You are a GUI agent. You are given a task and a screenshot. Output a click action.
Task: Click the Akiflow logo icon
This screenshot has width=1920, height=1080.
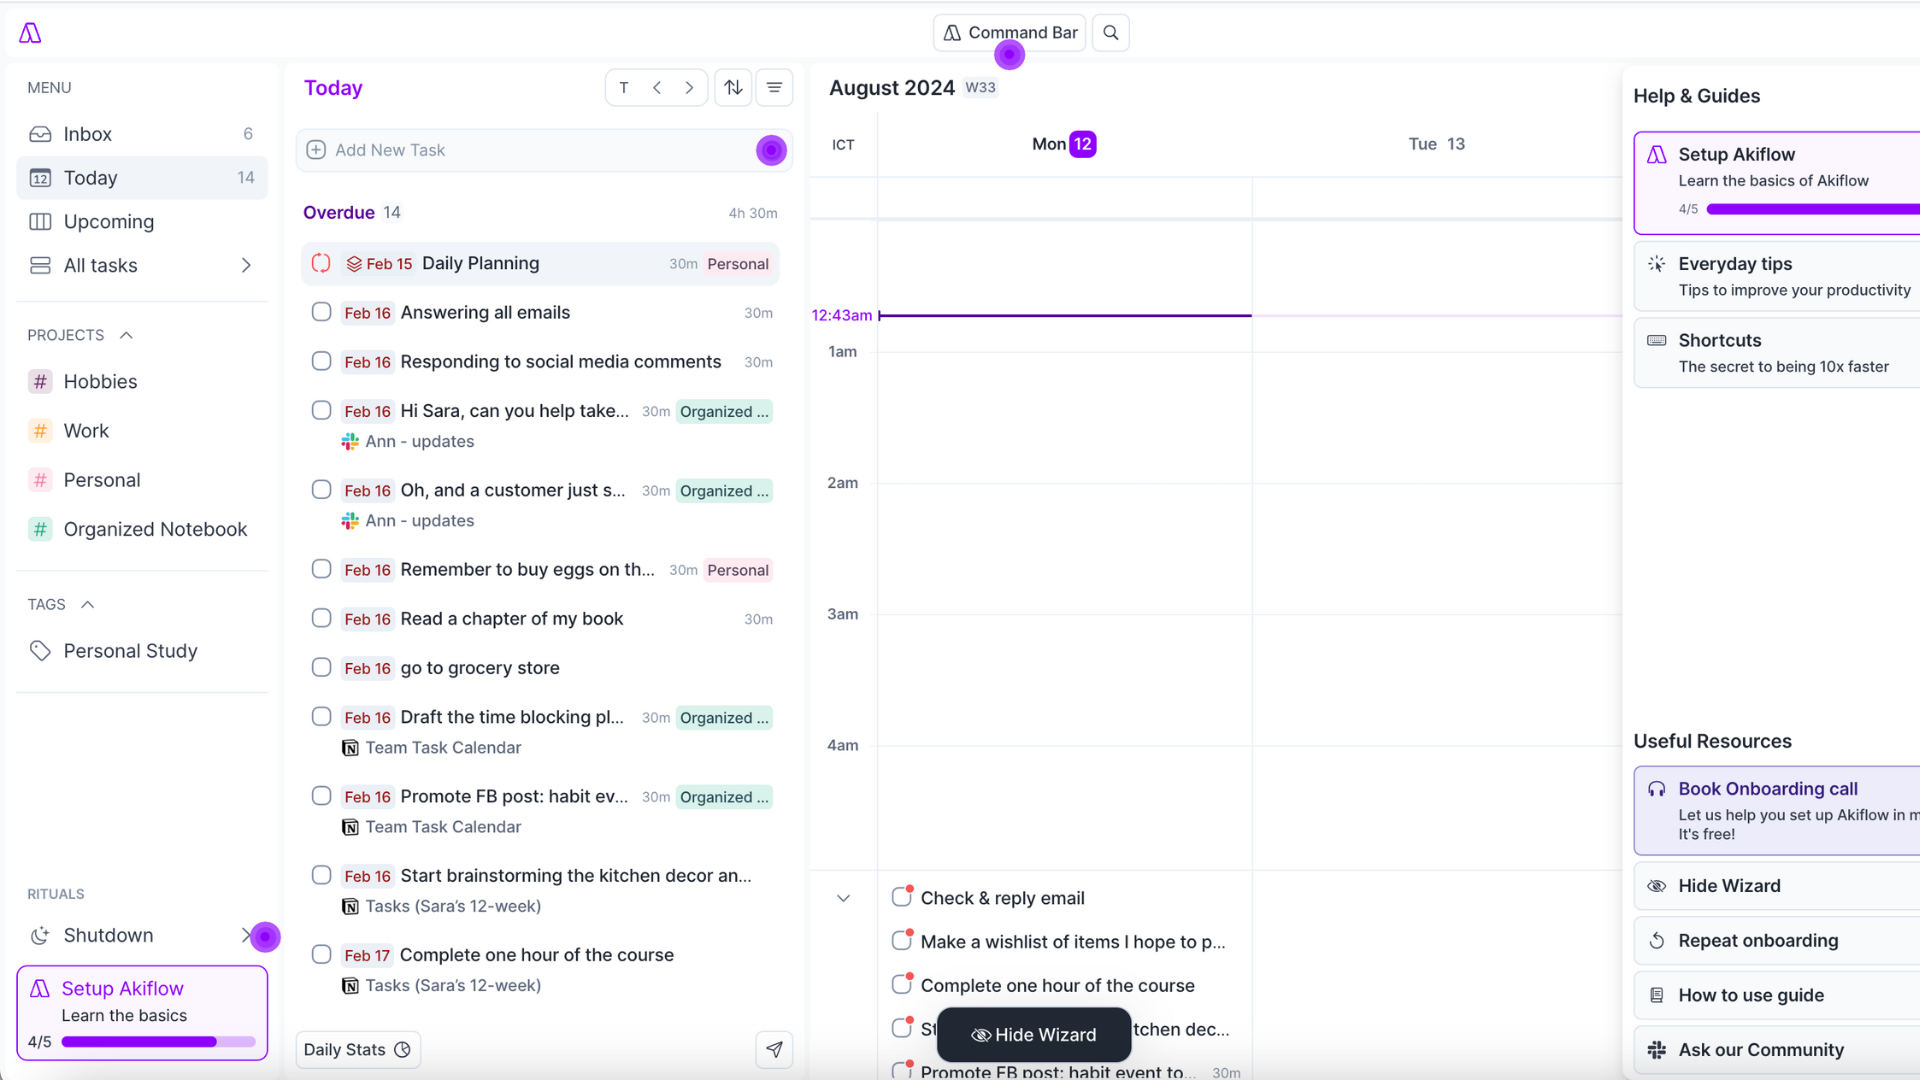(x=30, y=33)
